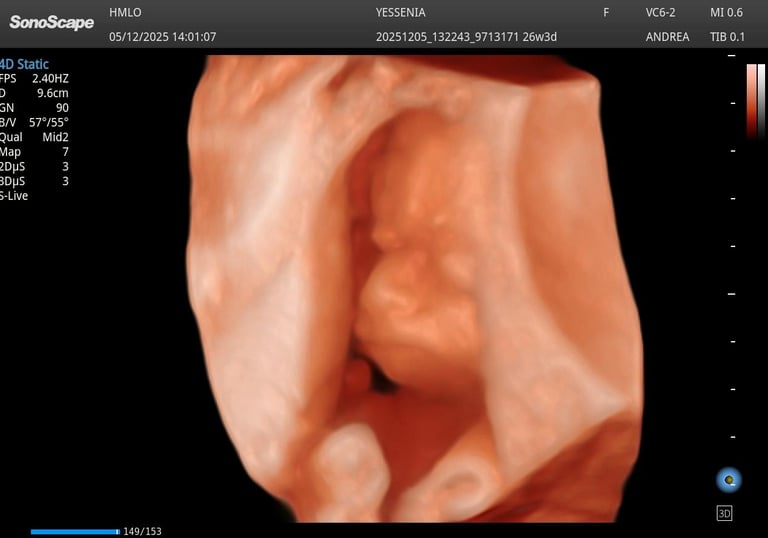Click the 3DµS 3 parameter
The image size is (768, 538).
pyautogui.click(x=34, y=181)
